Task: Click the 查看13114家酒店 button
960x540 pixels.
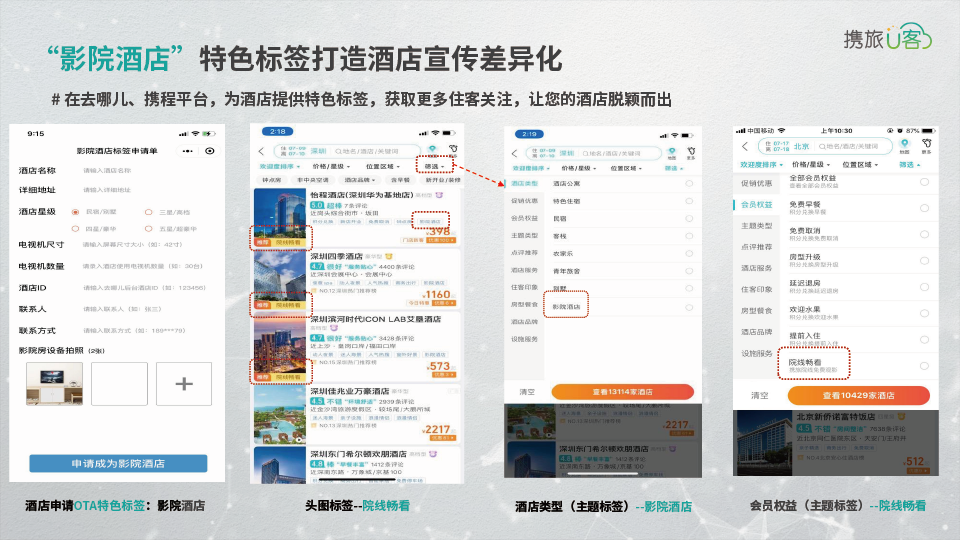Action: (622, 392)
